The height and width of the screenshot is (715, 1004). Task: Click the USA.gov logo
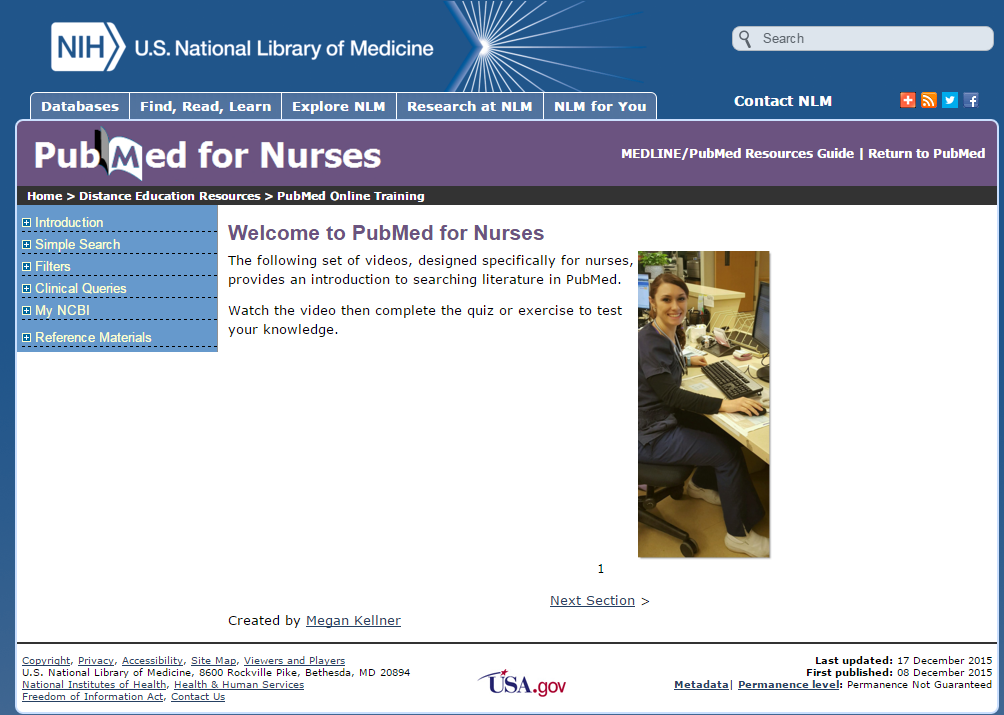tap(522, 683)
